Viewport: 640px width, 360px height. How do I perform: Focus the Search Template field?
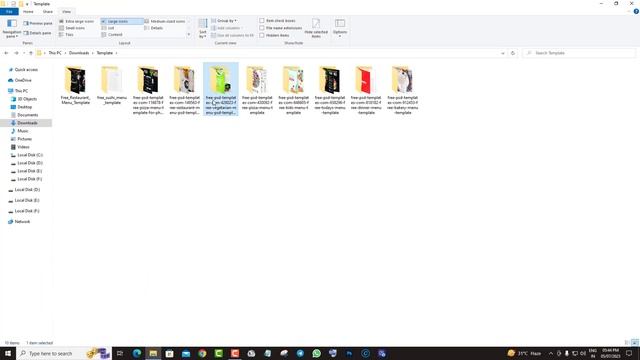[579, 53]
